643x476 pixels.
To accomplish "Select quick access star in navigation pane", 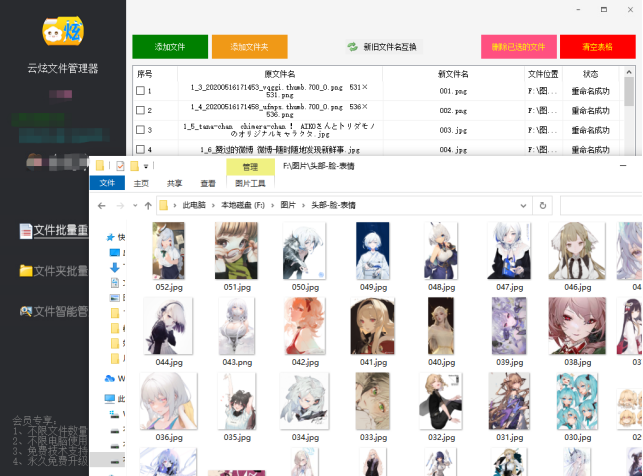I will coord(110,237).
